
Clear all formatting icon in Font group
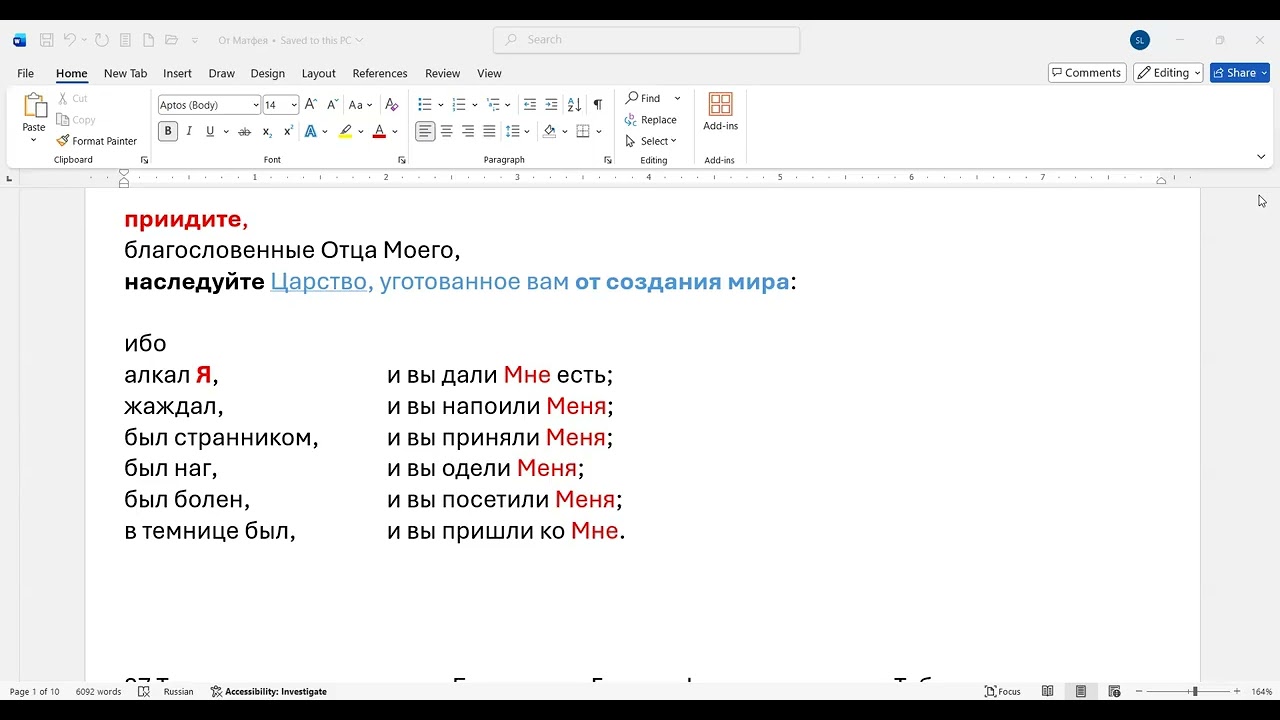(x=392, y=105)
